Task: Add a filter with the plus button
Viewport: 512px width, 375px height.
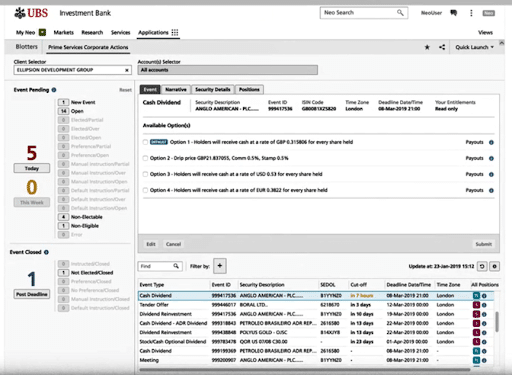Action: tap(220, 266)
